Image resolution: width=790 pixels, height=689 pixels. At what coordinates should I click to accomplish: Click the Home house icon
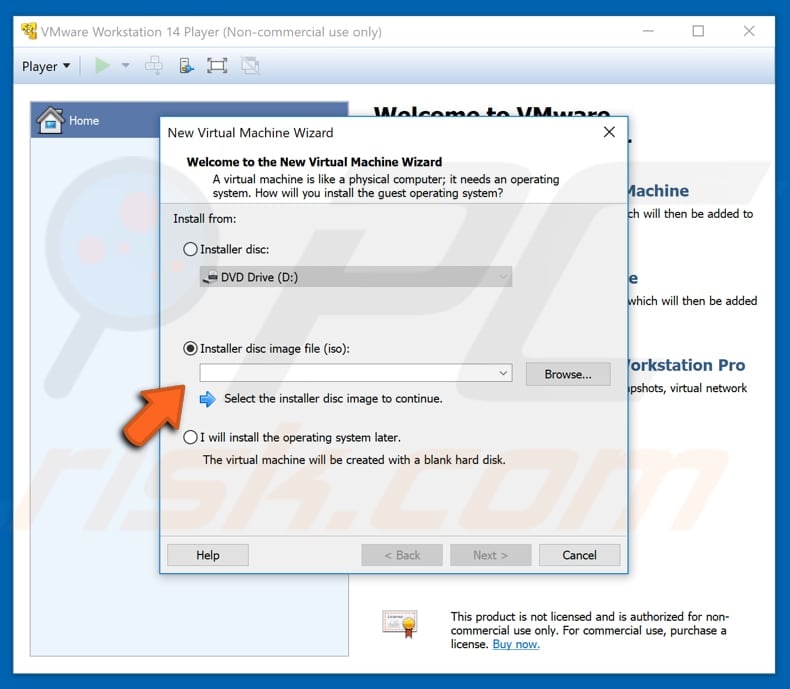[x=50, y=120]
